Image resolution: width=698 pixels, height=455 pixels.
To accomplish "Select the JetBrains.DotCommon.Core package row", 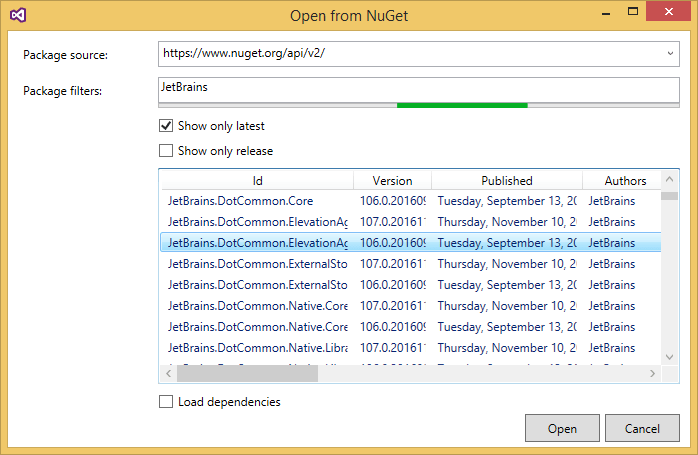I will pos(258,200).
